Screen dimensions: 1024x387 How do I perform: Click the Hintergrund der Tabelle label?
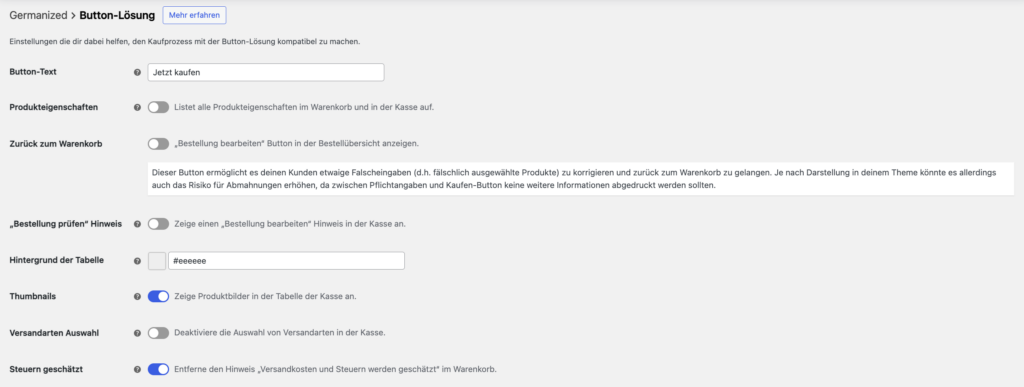[x=57, y=260]
